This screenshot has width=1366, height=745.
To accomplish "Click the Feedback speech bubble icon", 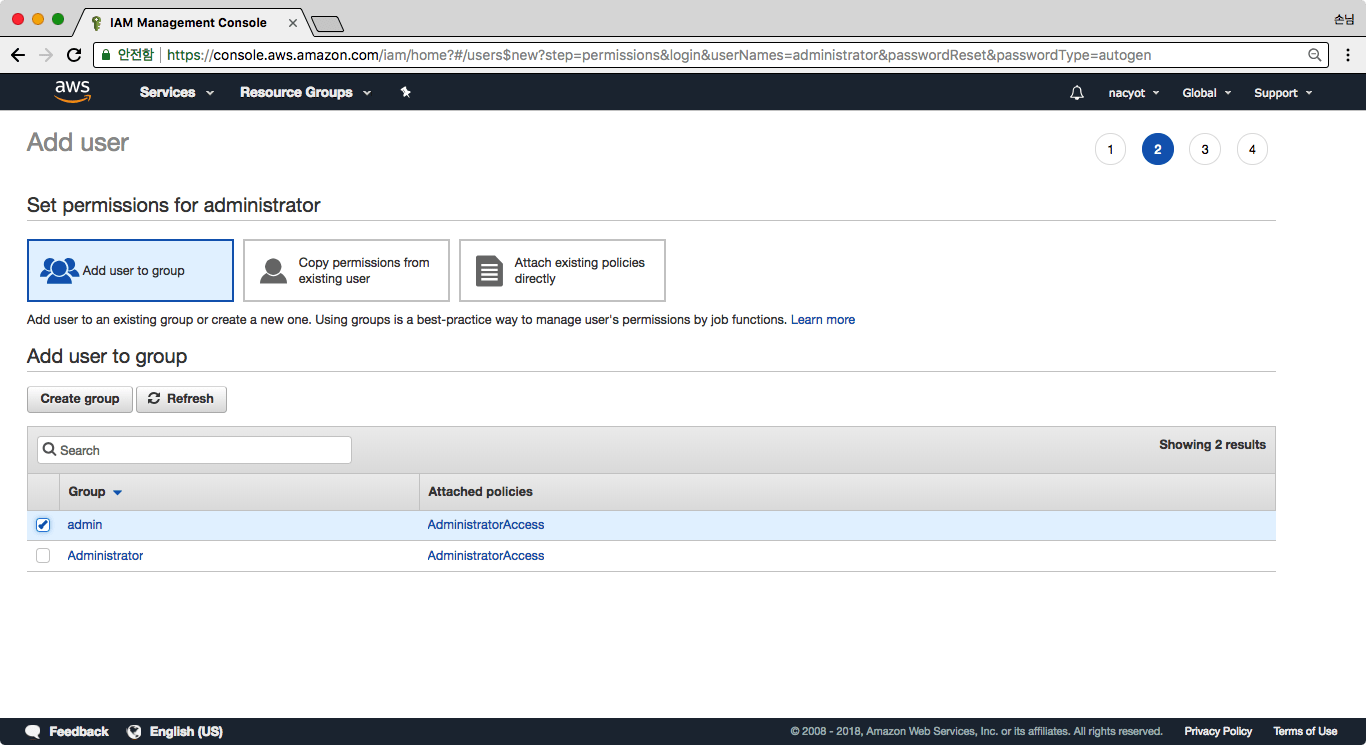I will click(x=33, y=731).
